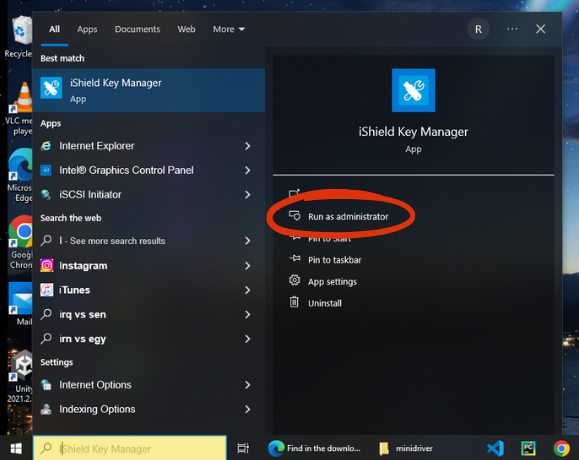Expand the 'irn vs egy' suggestion arrow
Viewport: 579px width, 460px height.
(x=248, y=339)
